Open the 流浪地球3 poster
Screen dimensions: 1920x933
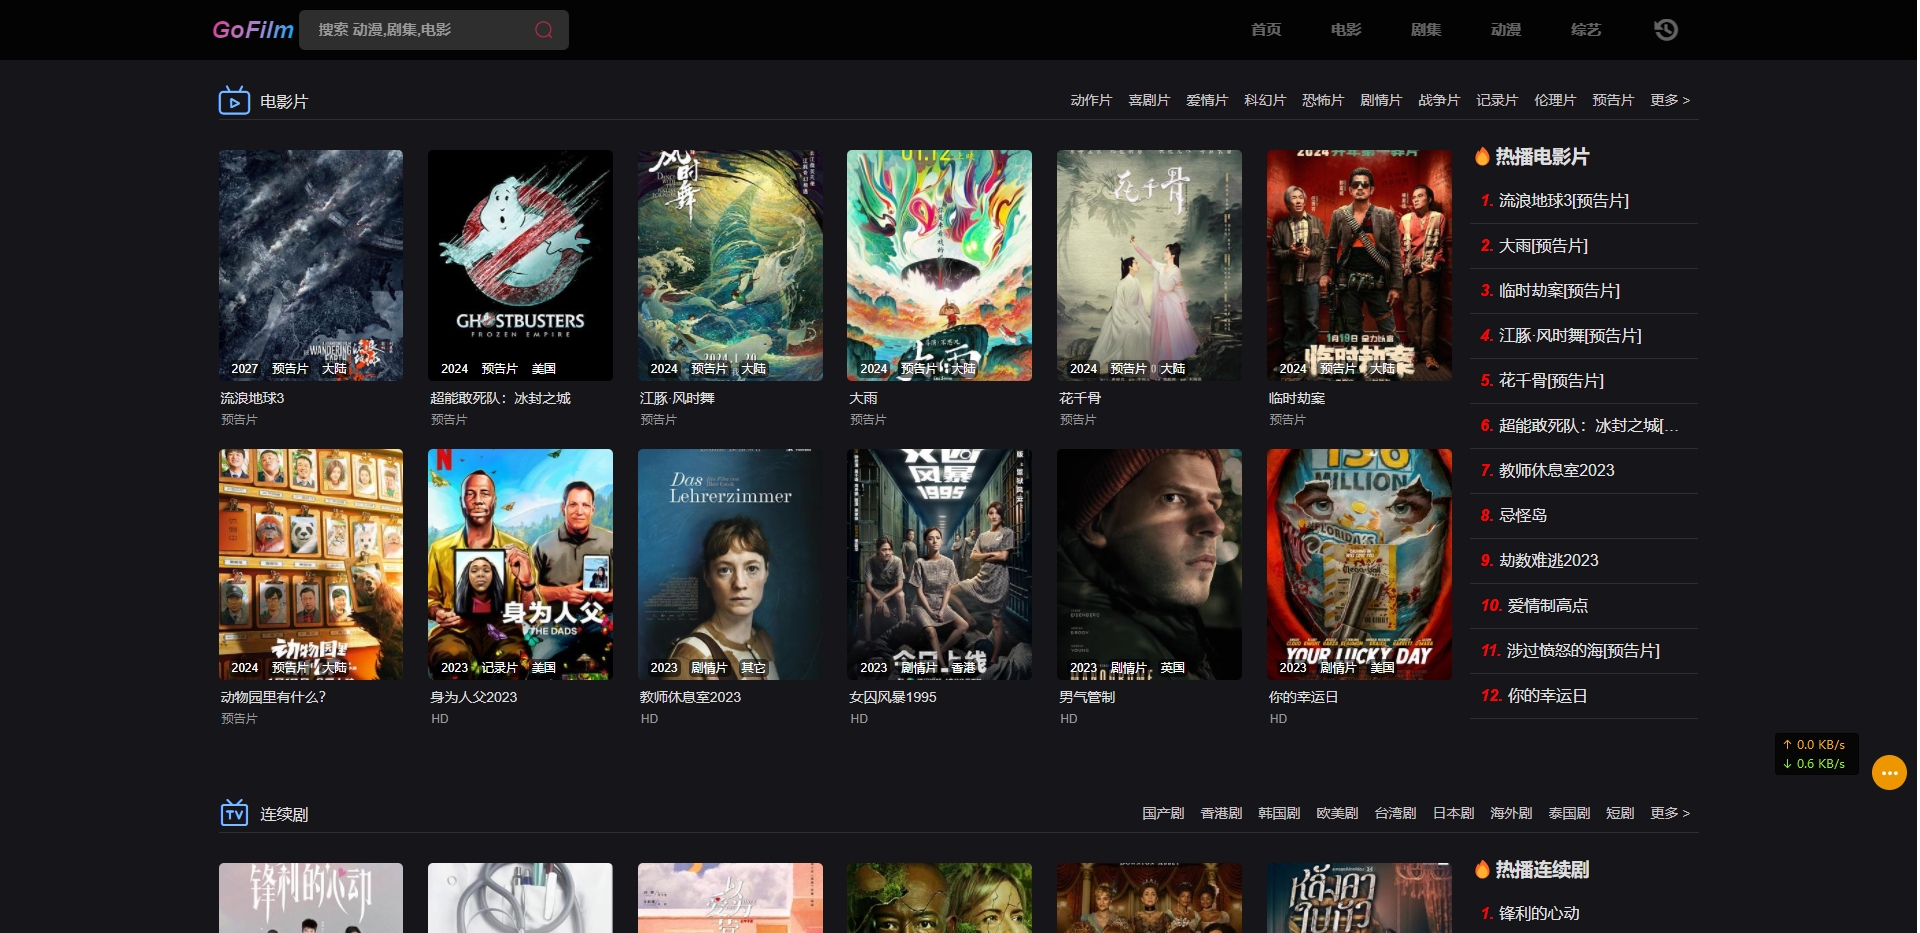coord(311,265)
